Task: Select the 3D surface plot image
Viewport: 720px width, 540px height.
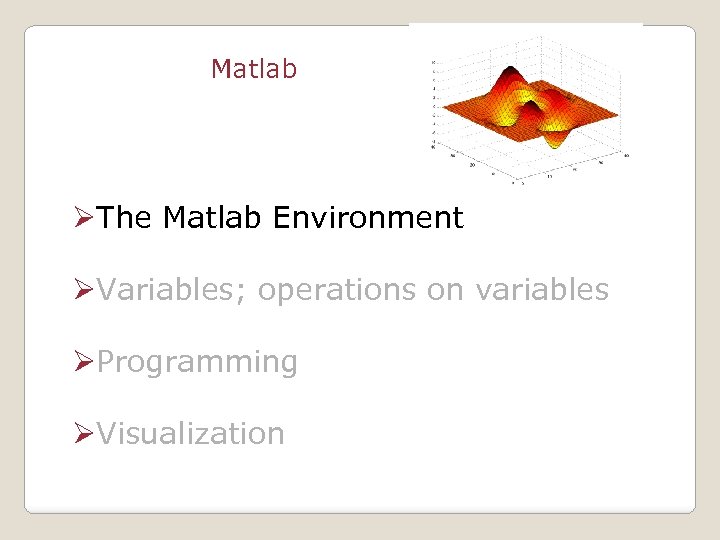Action: 527,106
